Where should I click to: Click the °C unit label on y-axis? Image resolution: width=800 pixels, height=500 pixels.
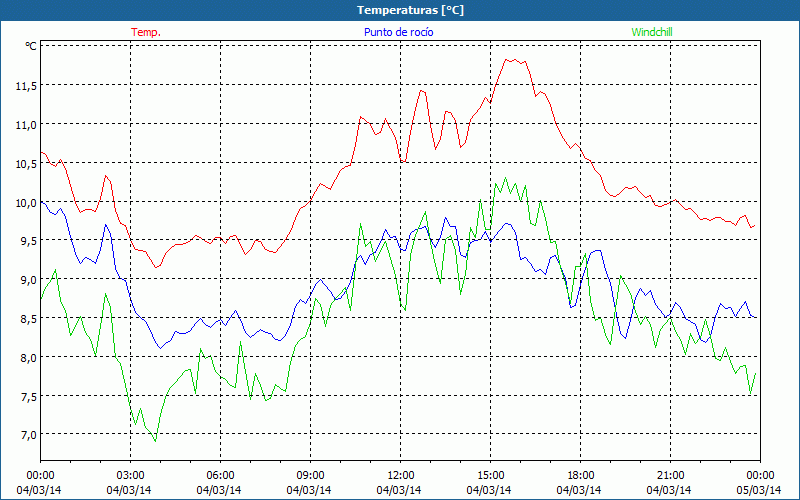tap(30, 46)
